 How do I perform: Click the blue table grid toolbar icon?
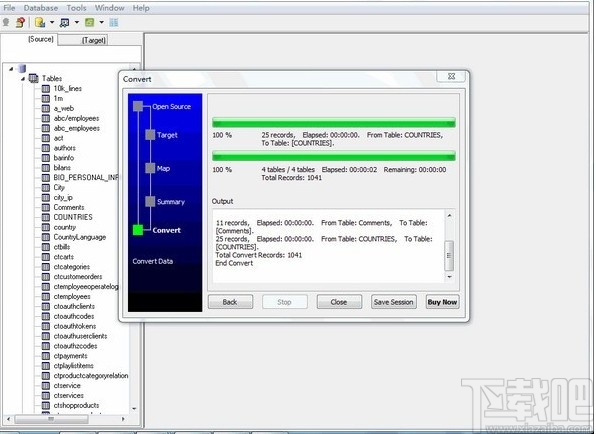pyautogui.click(x=114, y=22)
